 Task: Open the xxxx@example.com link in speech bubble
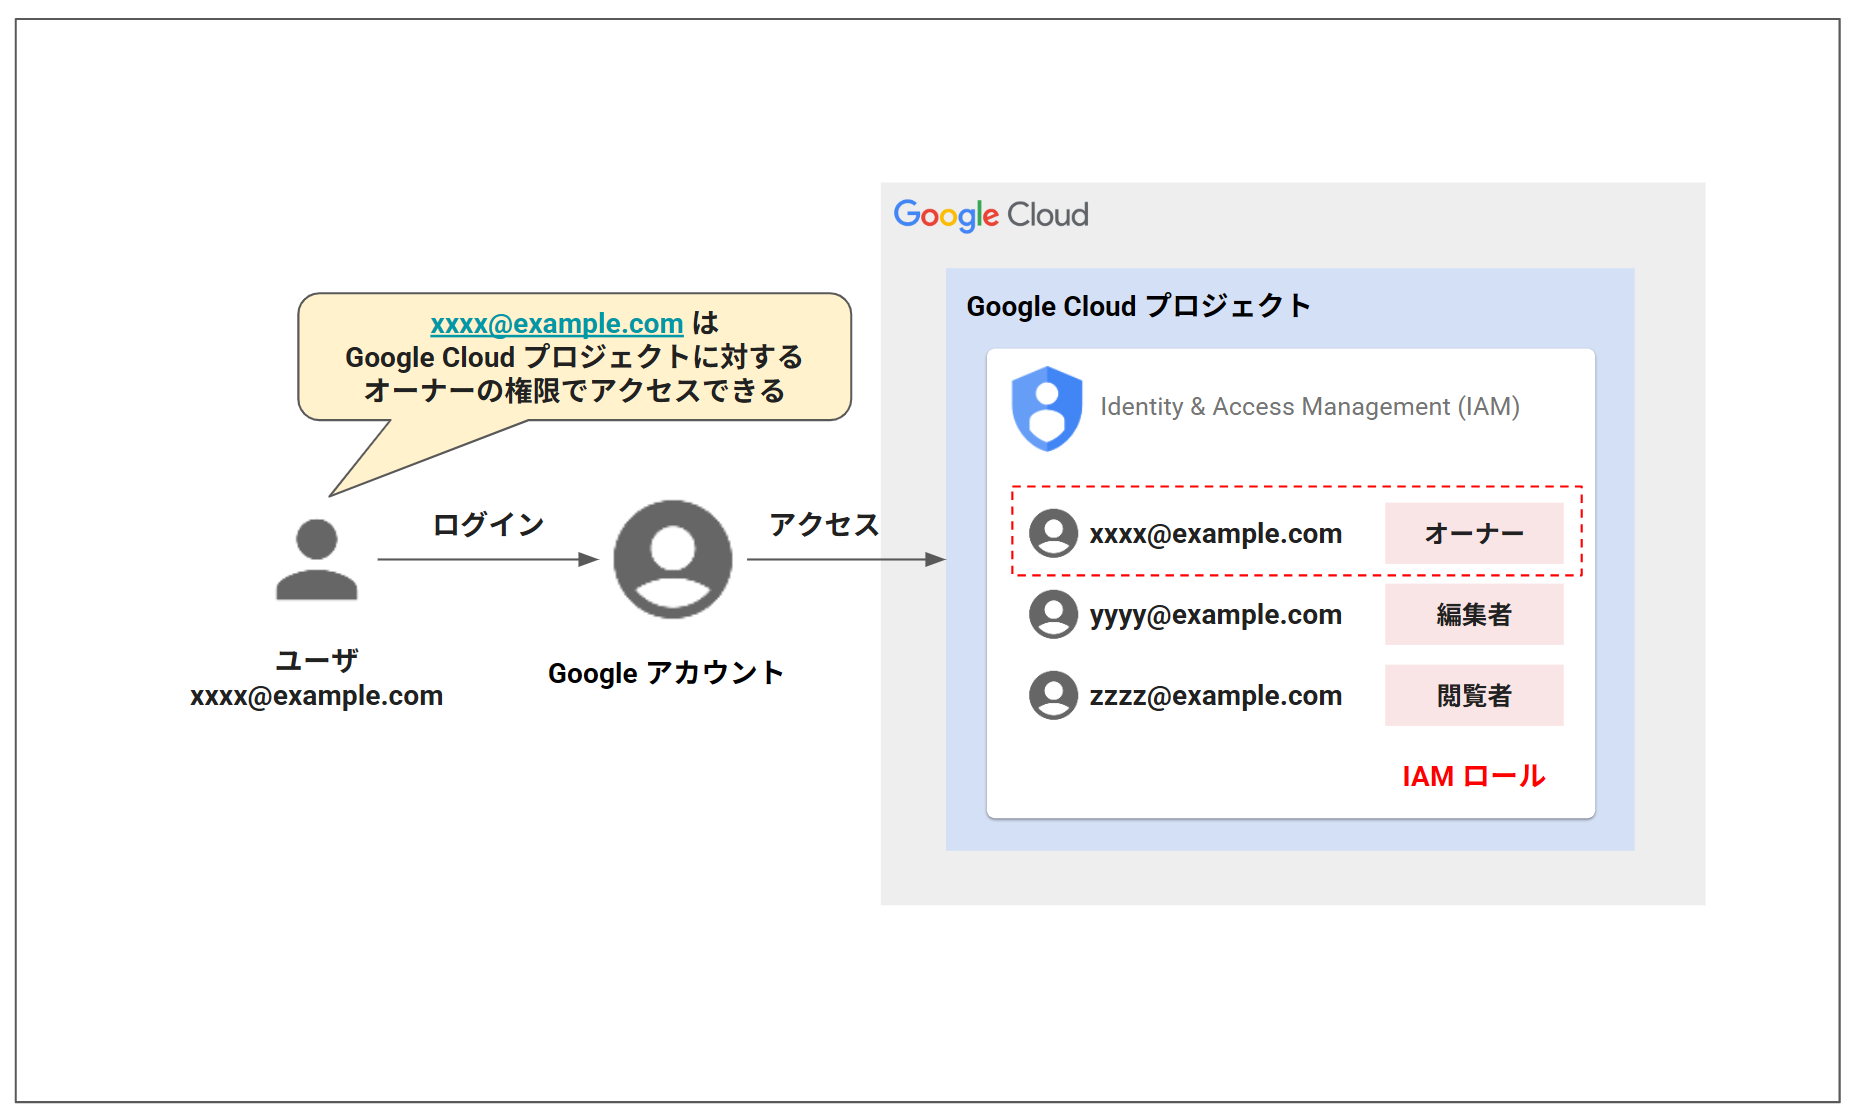(x=556, y=324)
